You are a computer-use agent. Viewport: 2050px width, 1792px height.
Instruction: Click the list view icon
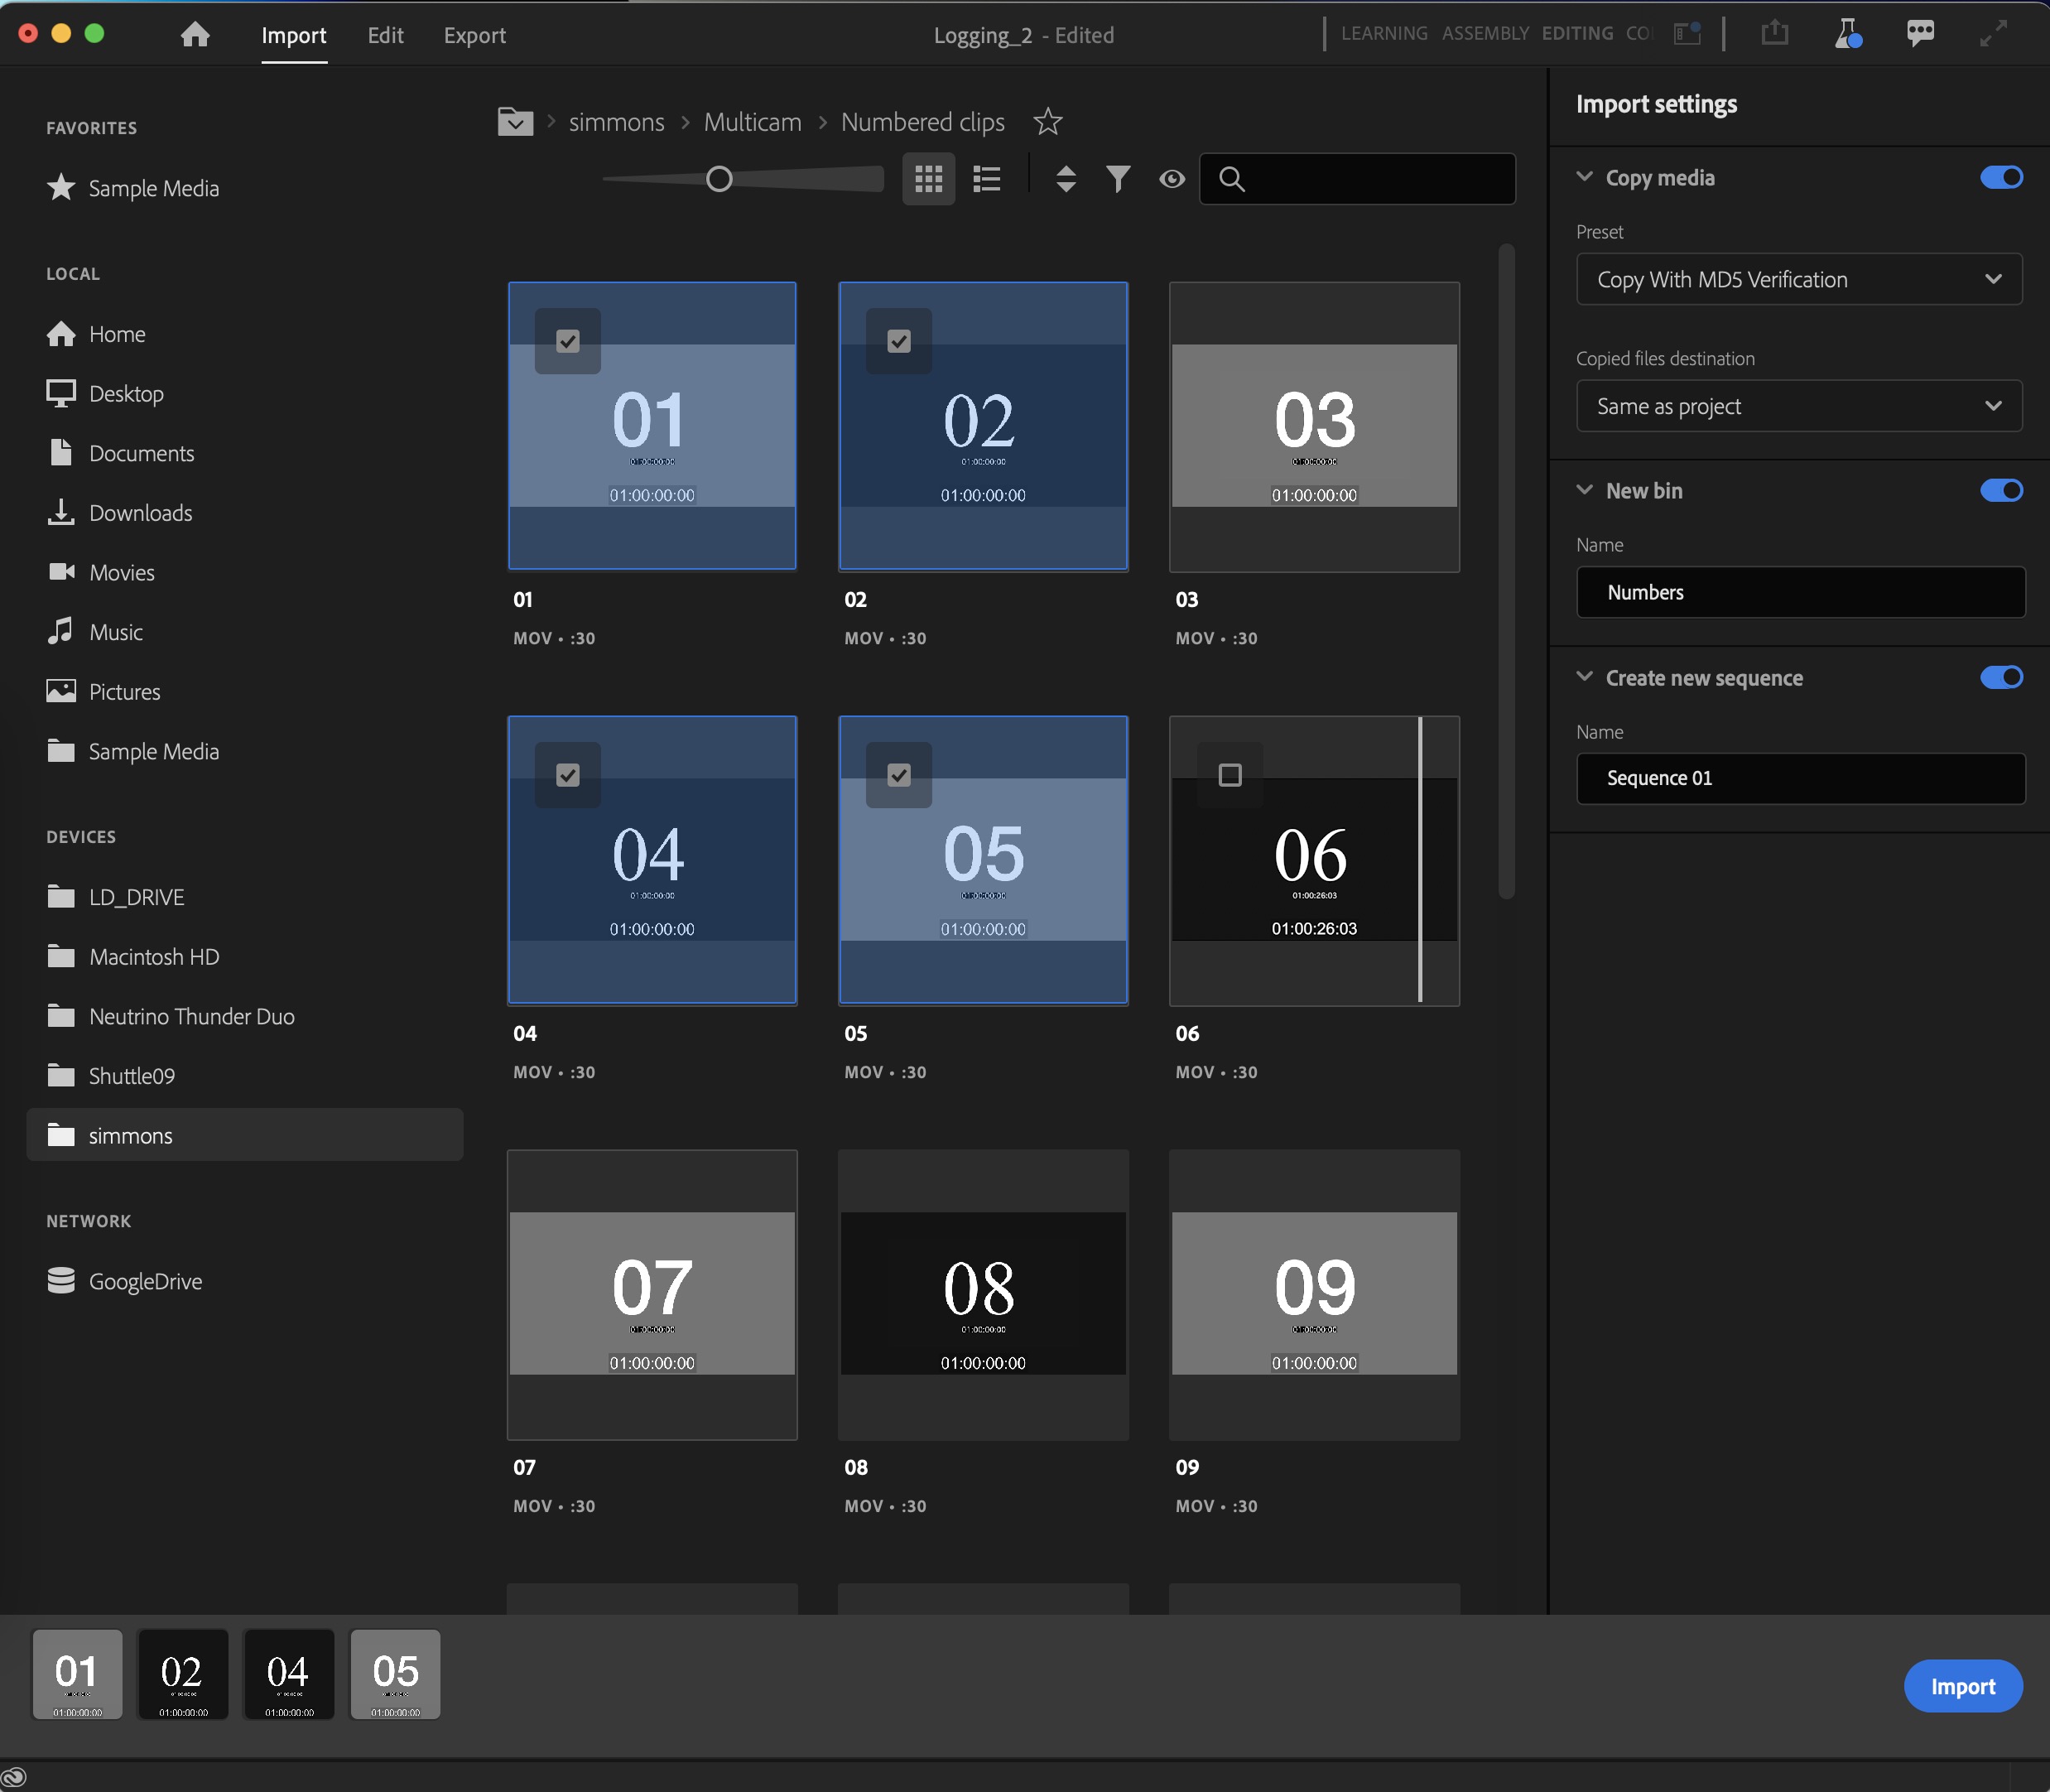987,178
